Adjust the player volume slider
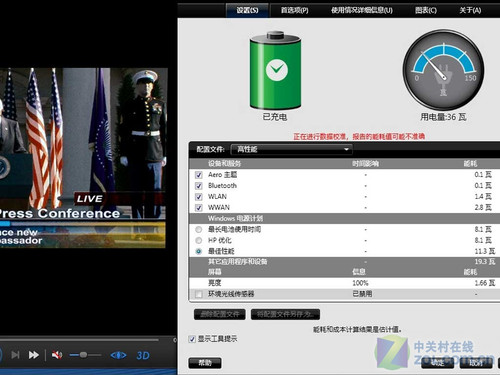The image size is (500, 375). (85, 355)
